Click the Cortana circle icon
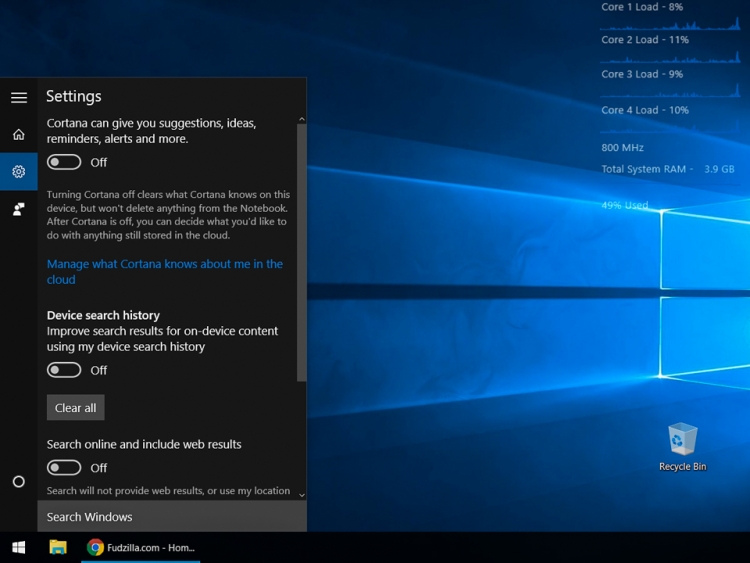Viewport: 750px width, 563px height. coord(18,482)
